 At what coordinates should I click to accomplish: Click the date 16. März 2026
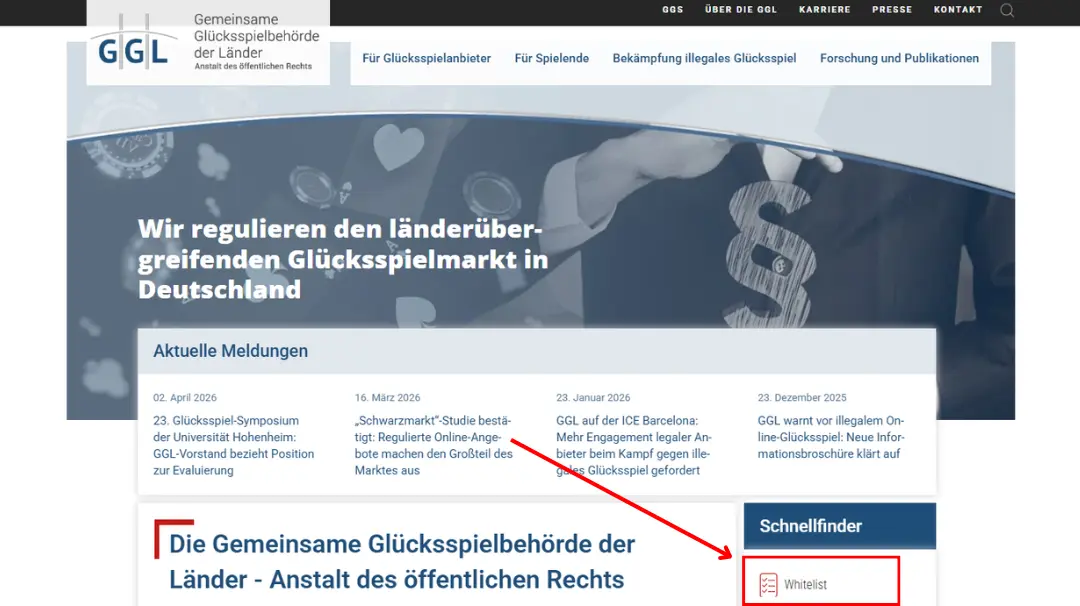387,397
